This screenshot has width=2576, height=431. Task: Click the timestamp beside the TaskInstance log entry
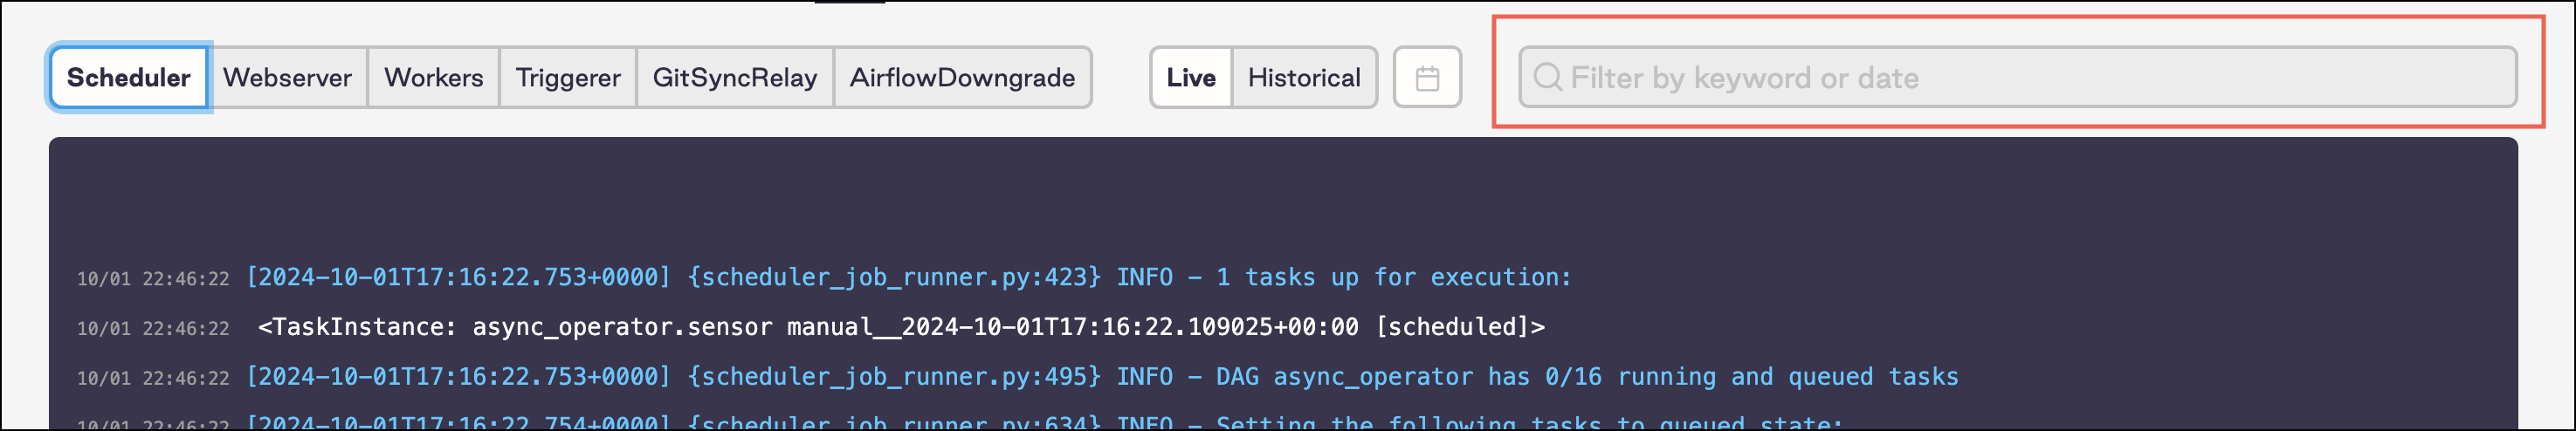click(x=153, y=329)
